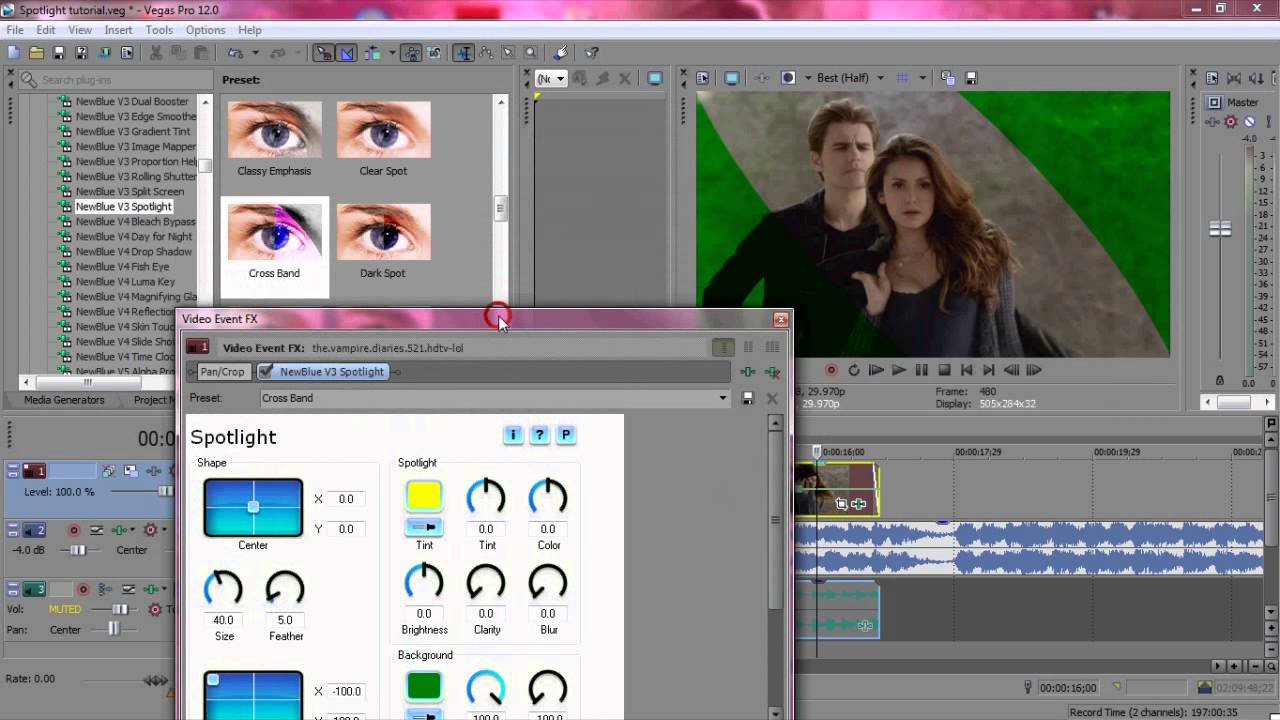The height and width of the screenshot is (720, 1280).
Task: Click the What's This help cursor icon
Action: click(x=592, y=53)
